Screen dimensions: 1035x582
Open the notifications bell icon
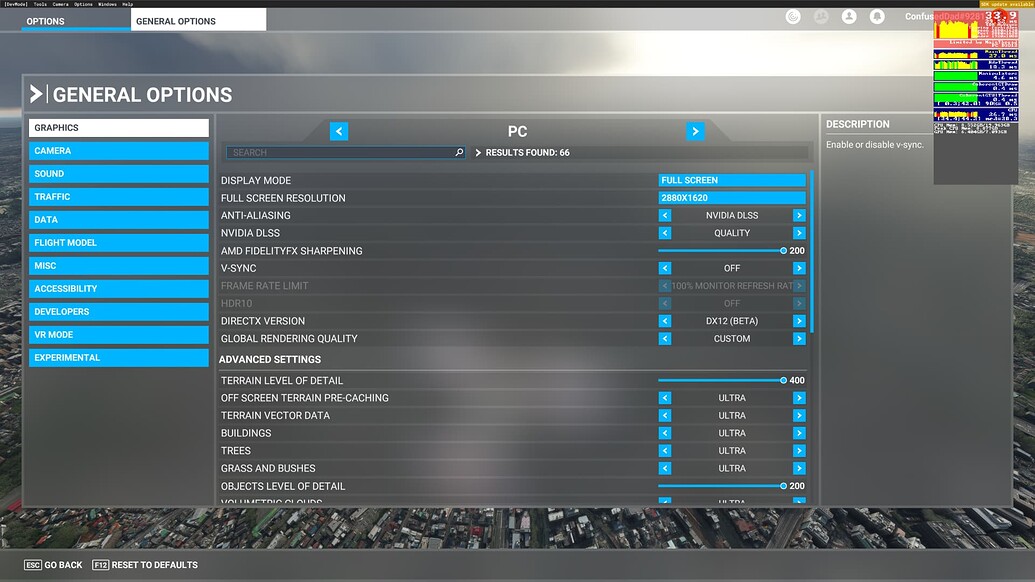pyautogui.click(x=877, y=16)
